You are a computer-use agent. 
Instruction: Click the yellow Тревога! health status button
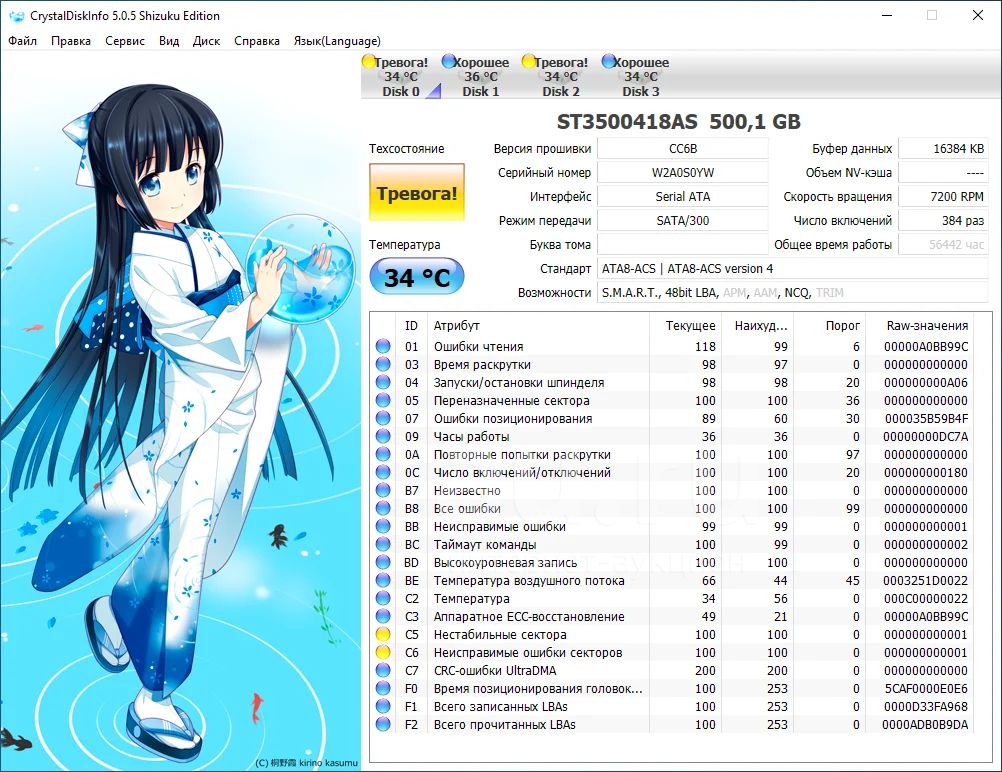pyautogui.click(x=417, y=193)
